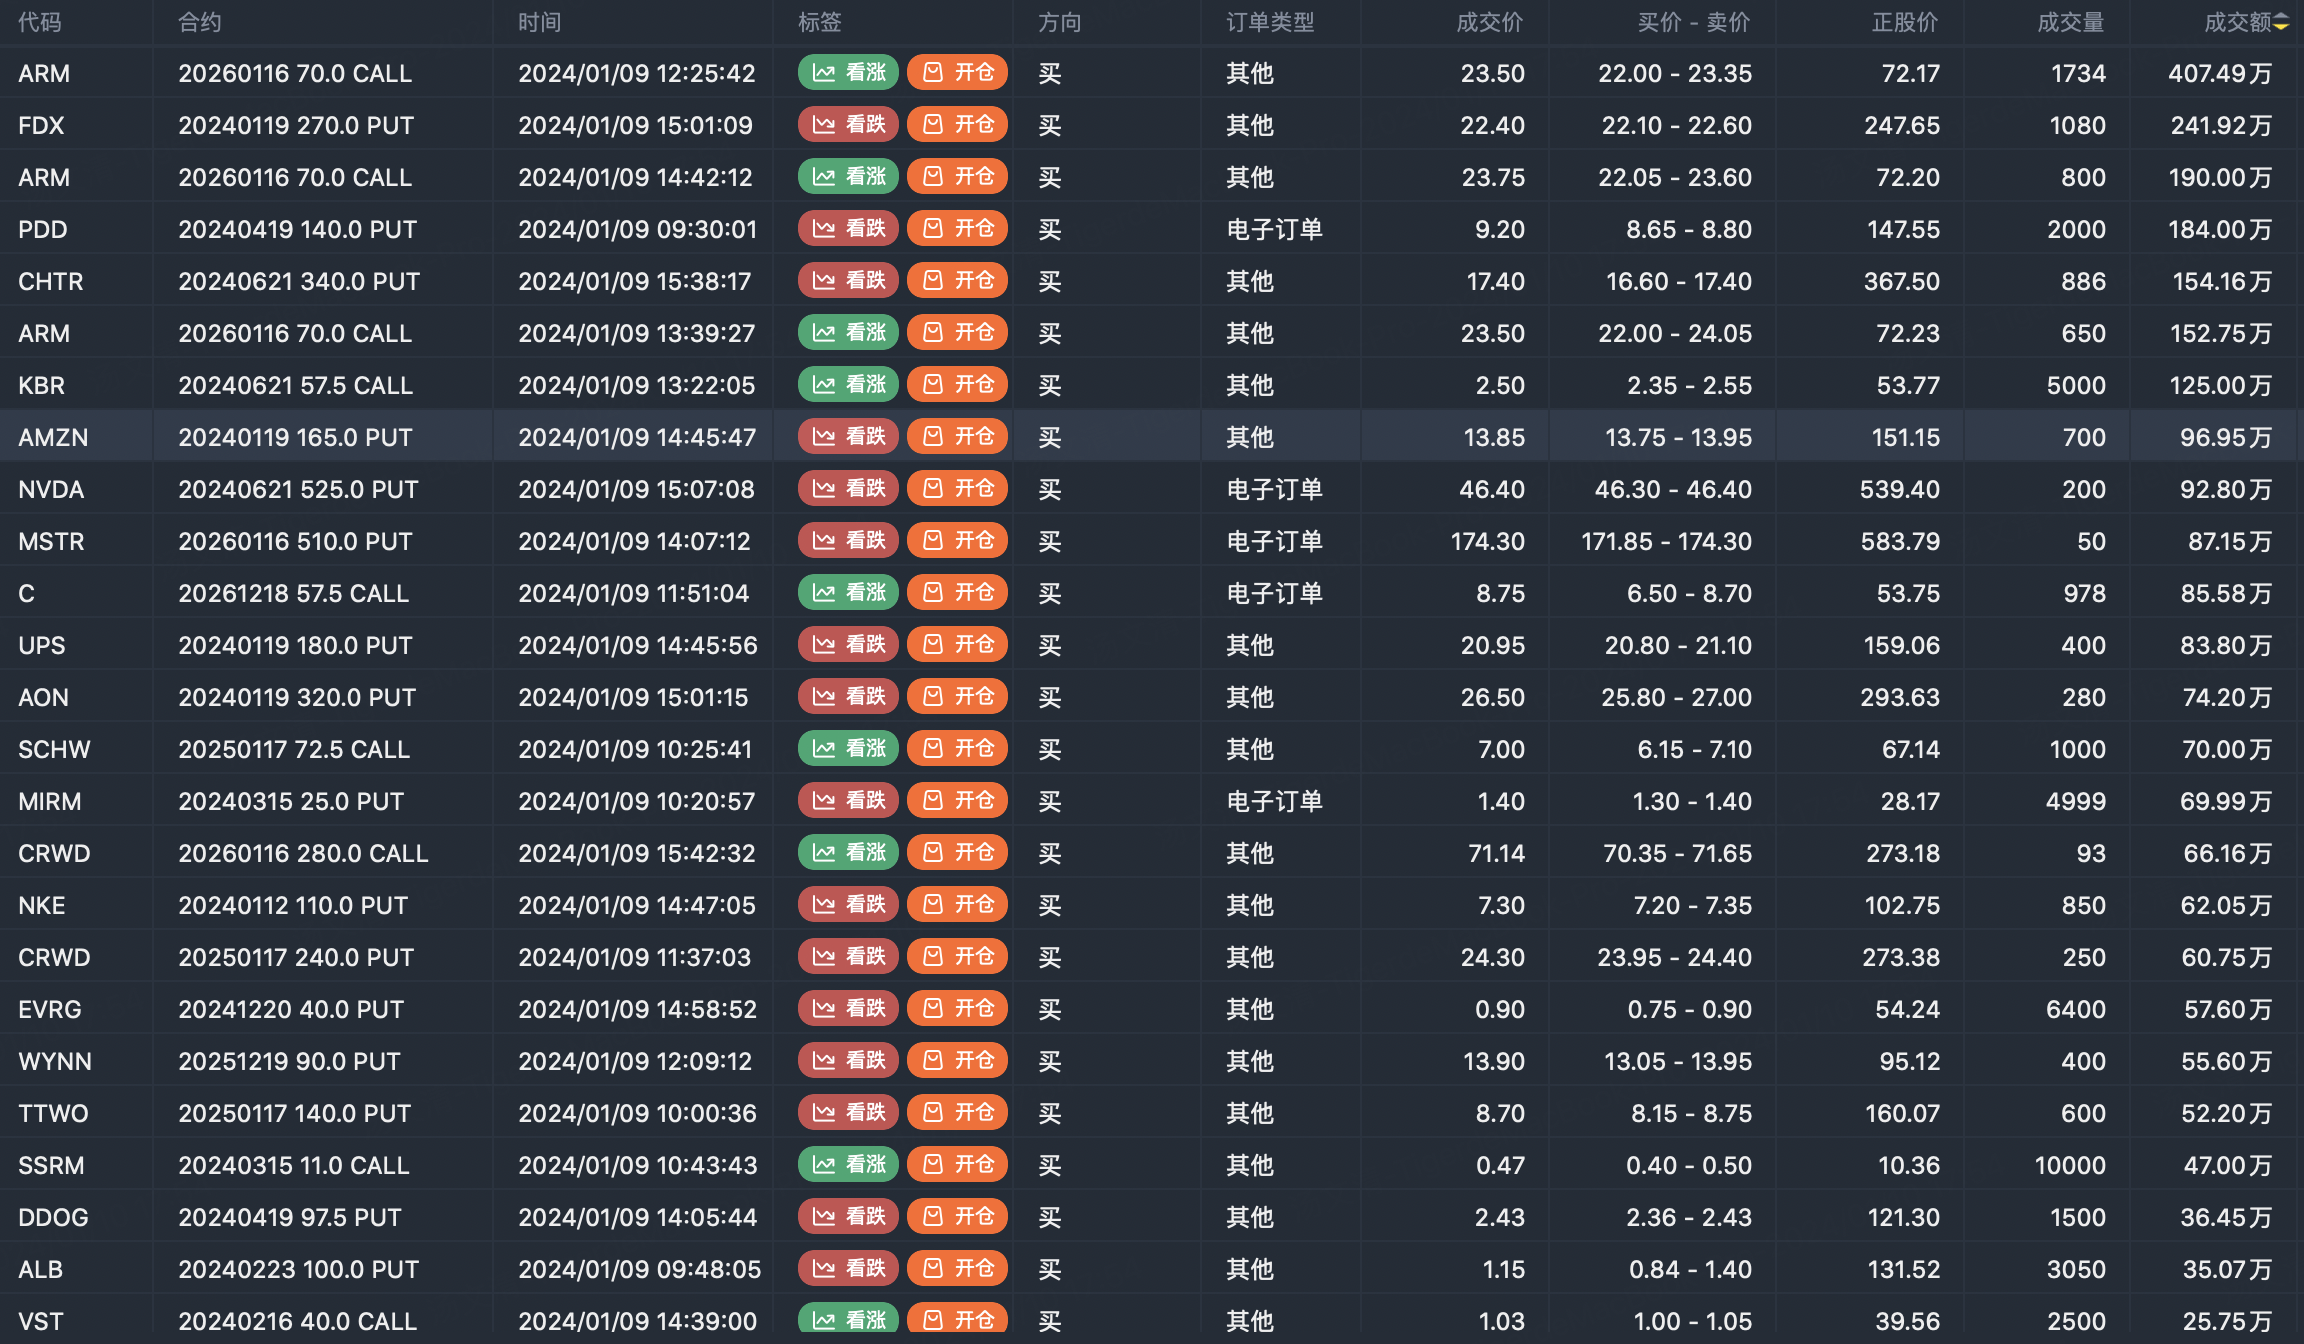Select the VST 40.0 CALL row at the bottom

[x=297, y=1321]
